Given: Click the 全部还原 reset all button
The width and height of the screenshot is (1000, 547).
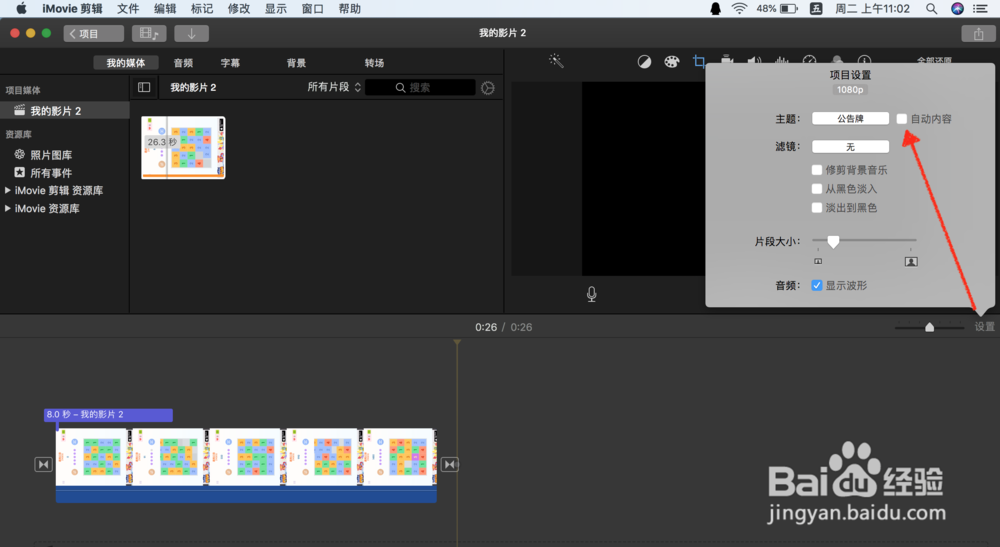Looking at the screenshot, I should [x=934, y=60].
